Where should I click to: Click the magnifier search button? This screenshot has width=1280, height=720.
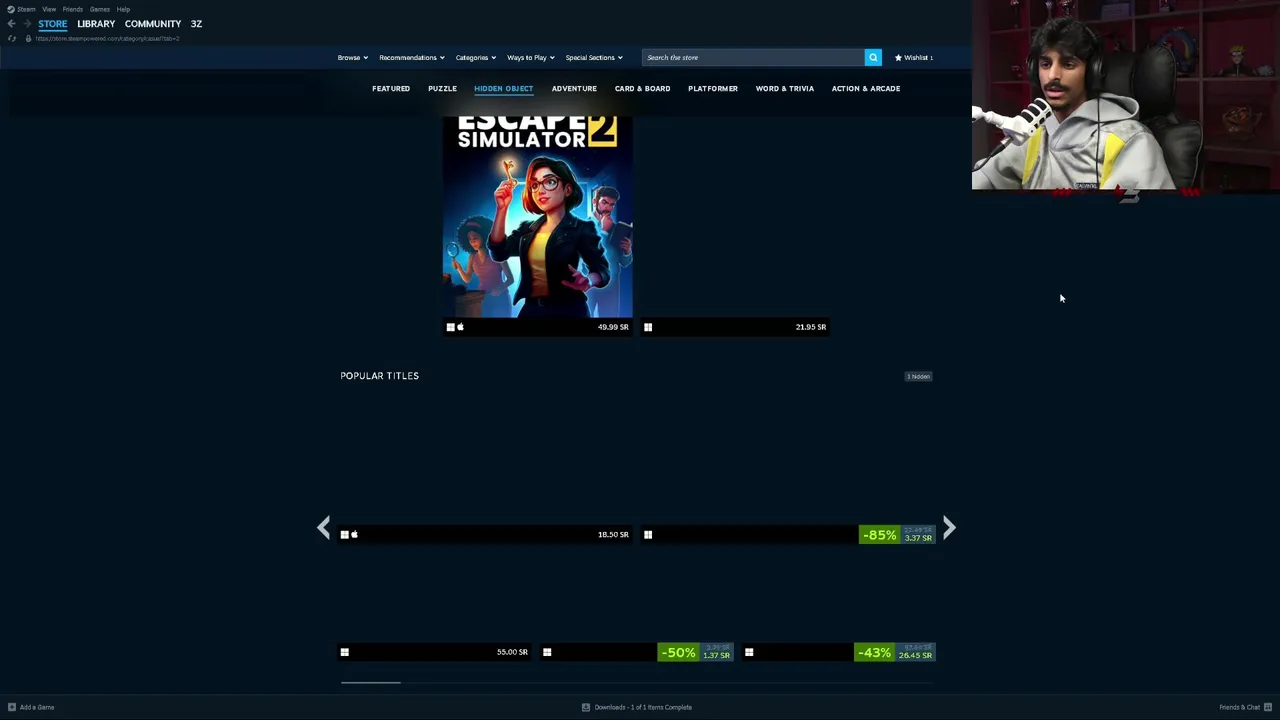873,57
